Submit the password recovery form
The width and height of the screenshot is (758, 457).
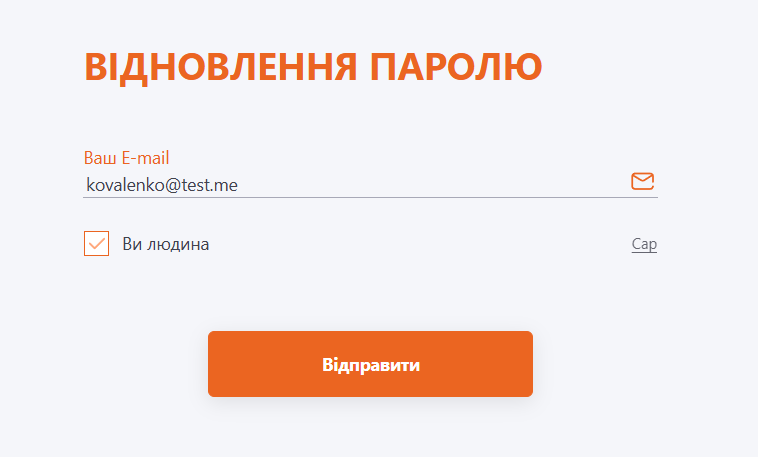tap(370, 364)
